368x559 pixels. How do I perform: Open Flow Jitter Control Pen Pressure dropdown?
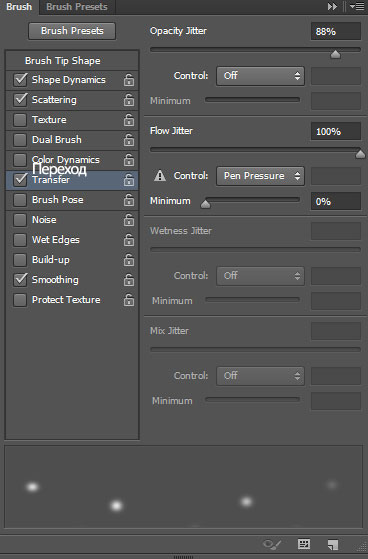point(260,176)
